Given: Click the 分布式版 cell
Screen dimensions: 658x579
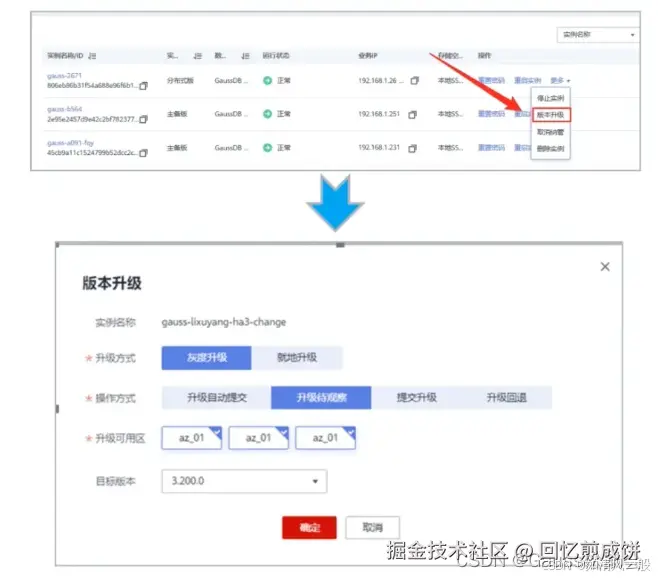Looking at the screenshot, I should click(x=180, y=81).
